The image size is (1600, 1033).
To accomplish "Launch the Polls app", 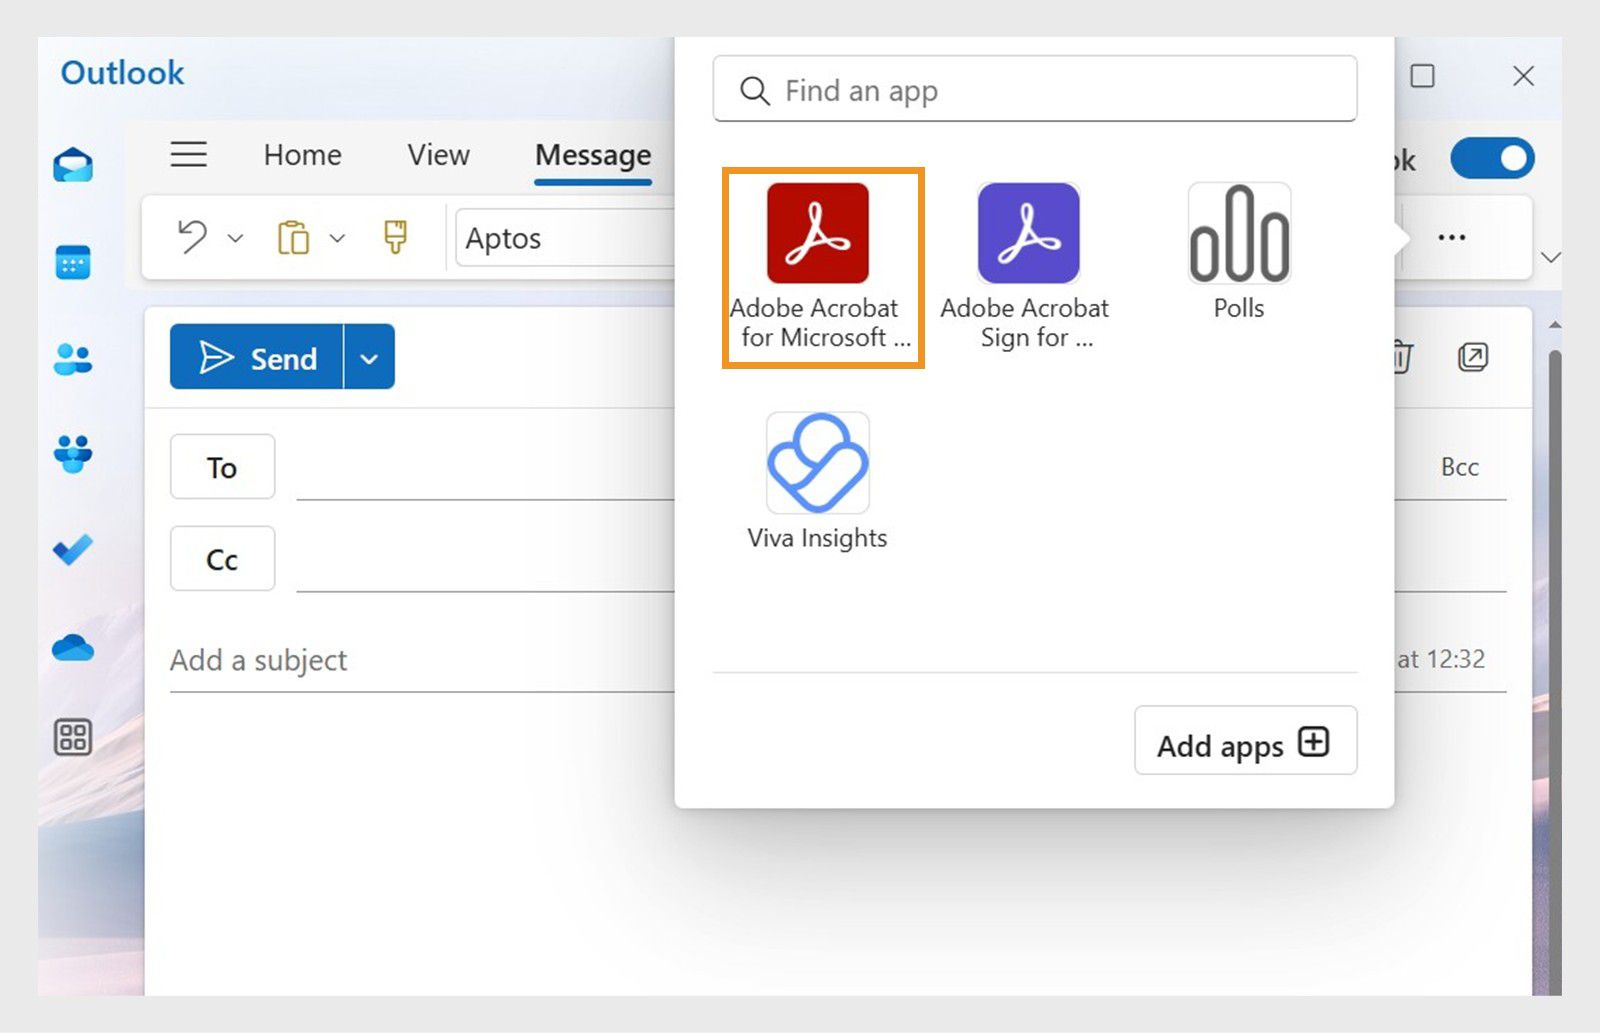I will tap(1238, 233).
